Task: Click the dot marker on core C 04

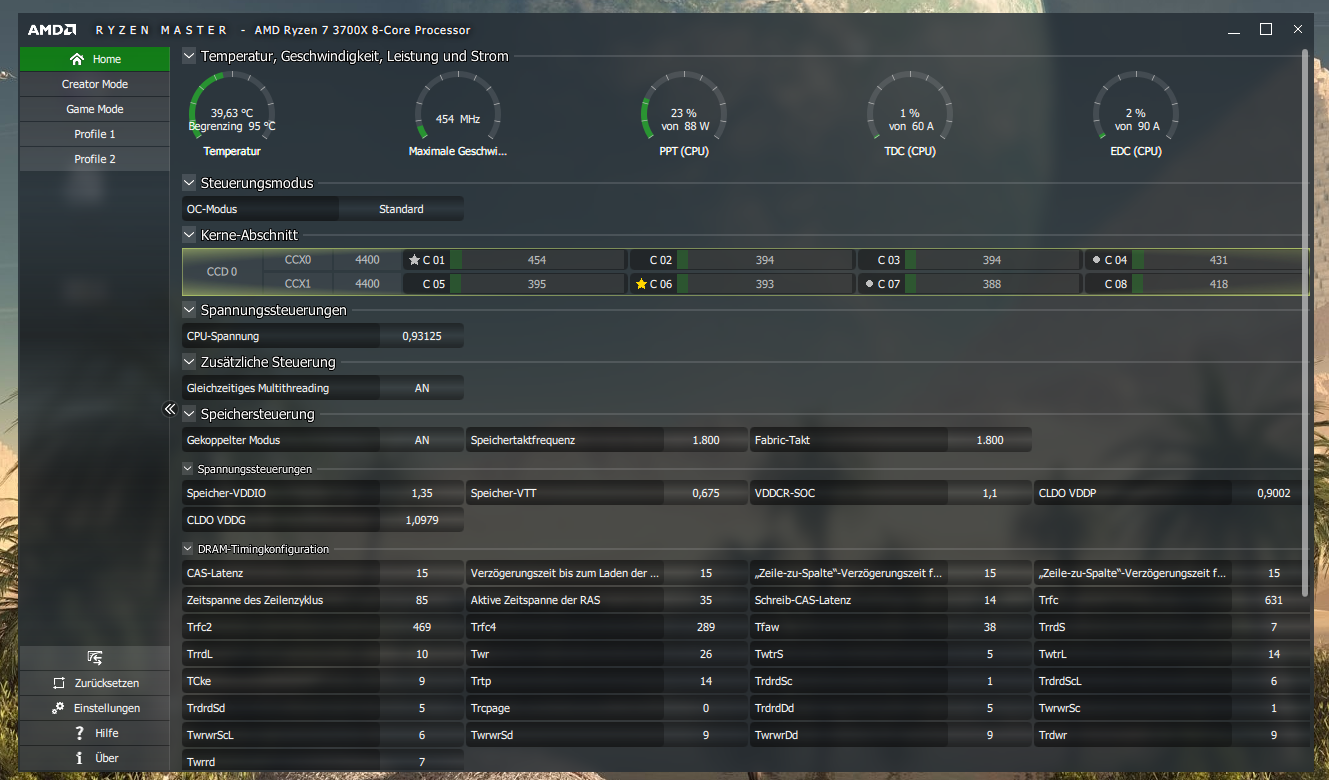Action: tap(1096, 260)
